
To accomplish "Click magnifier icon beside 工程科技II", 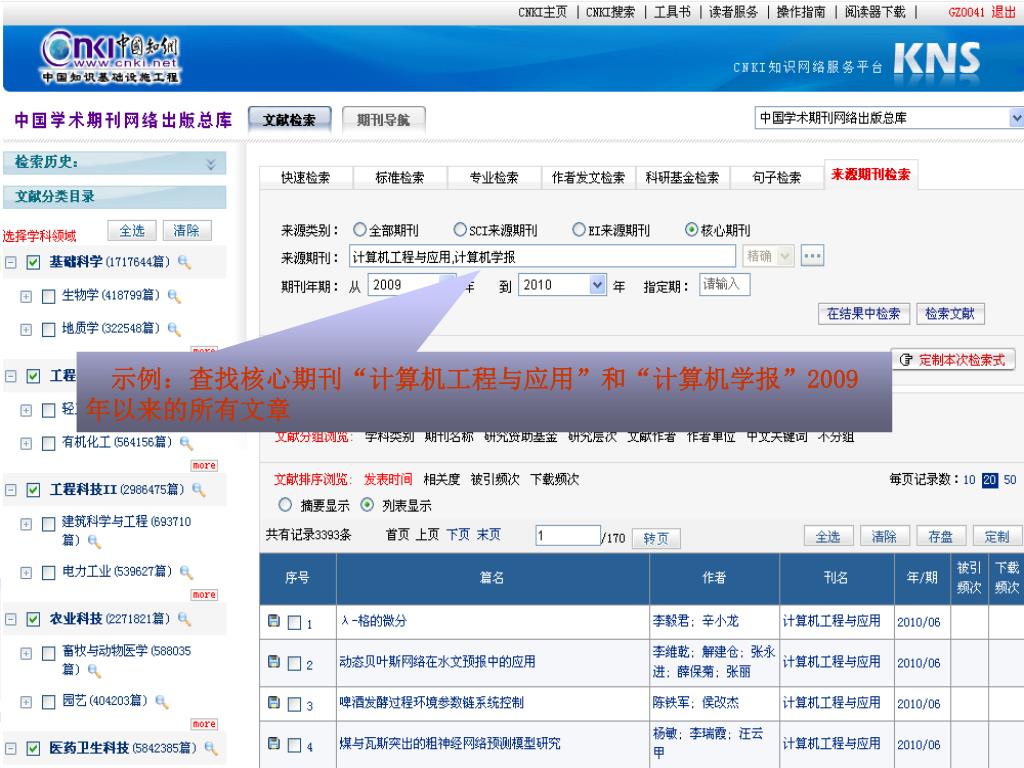I will coord(199,490).
